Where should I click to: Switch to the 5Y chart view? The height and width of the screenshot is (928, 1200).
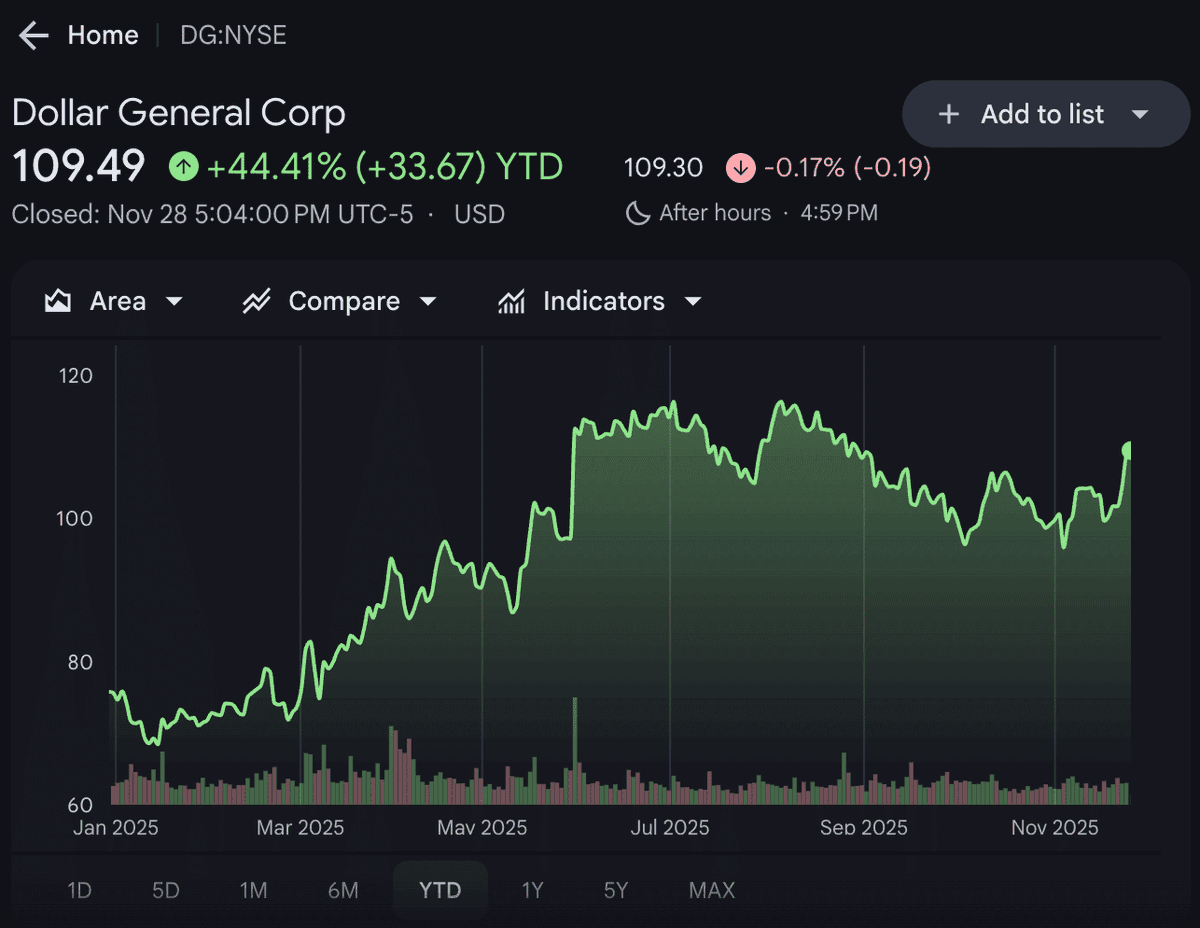click(x=616, y=889)
